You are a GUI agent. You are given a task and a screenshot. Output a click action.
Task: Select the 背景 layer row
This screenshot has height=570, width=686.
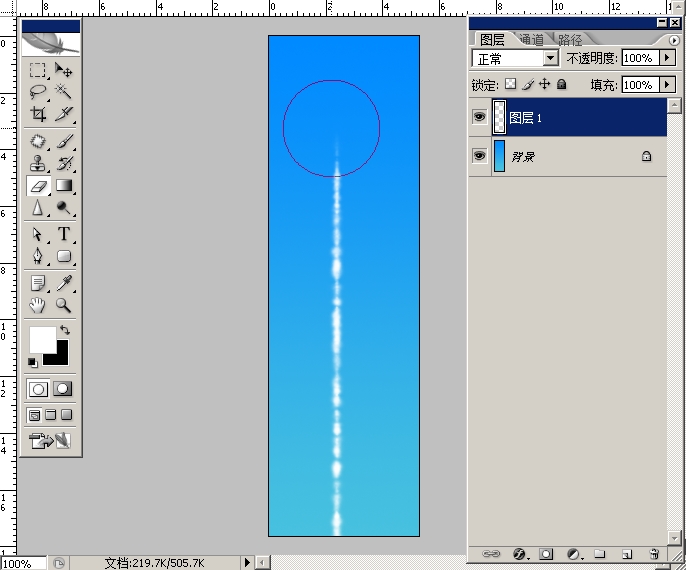[568, 156]
